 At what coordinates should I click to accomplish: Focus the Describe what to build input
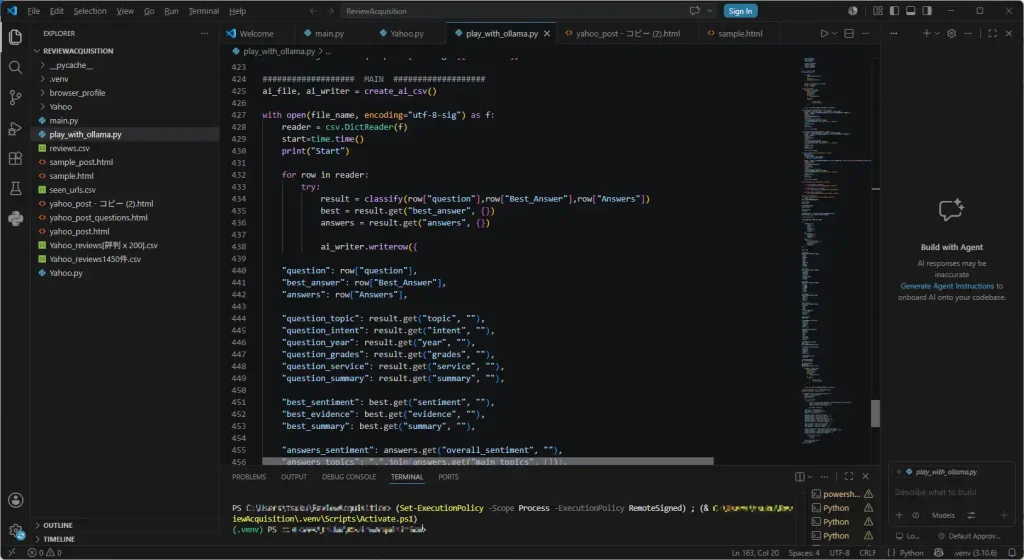952,492
